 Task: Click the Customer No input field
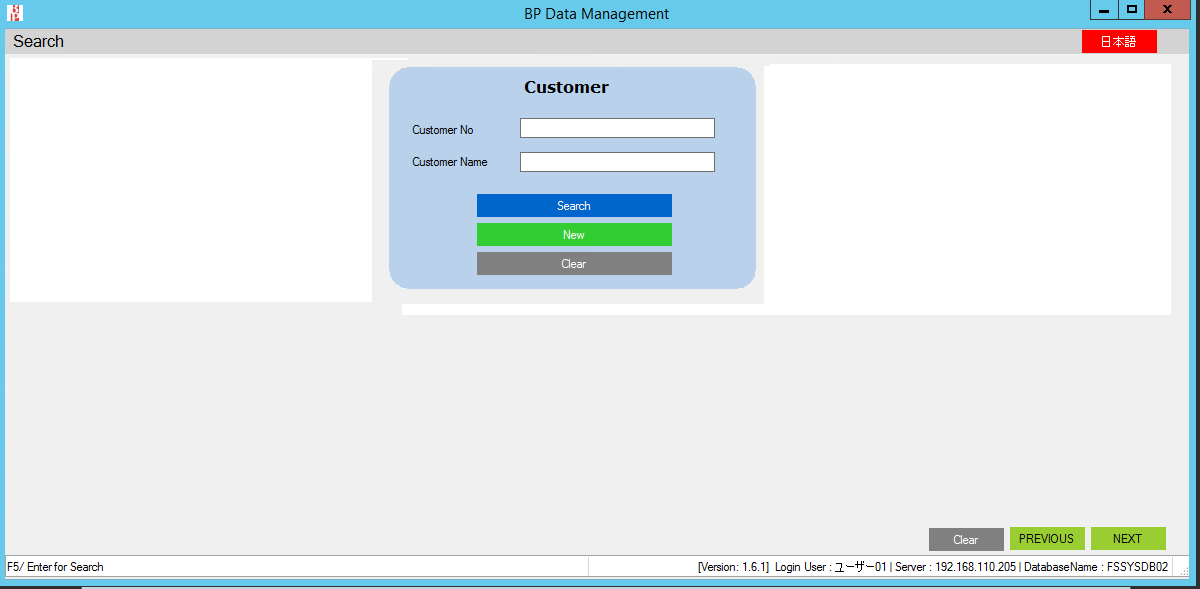[x=617, y=128]
